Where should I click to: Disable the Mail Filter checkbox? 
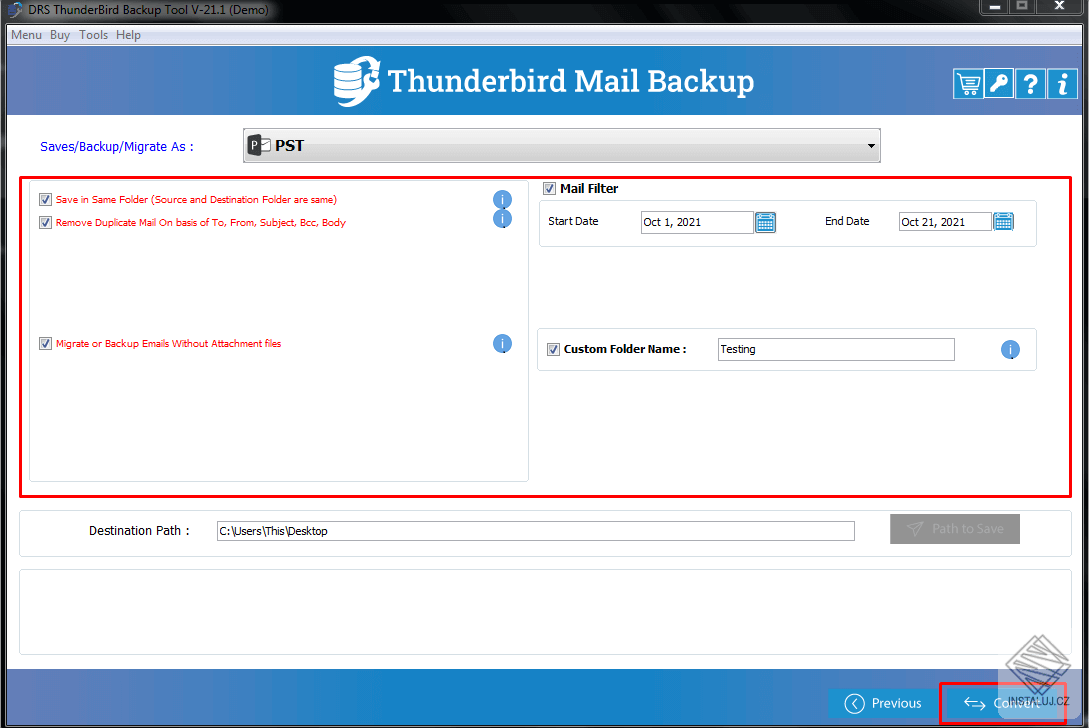click(x=549, y=188)
